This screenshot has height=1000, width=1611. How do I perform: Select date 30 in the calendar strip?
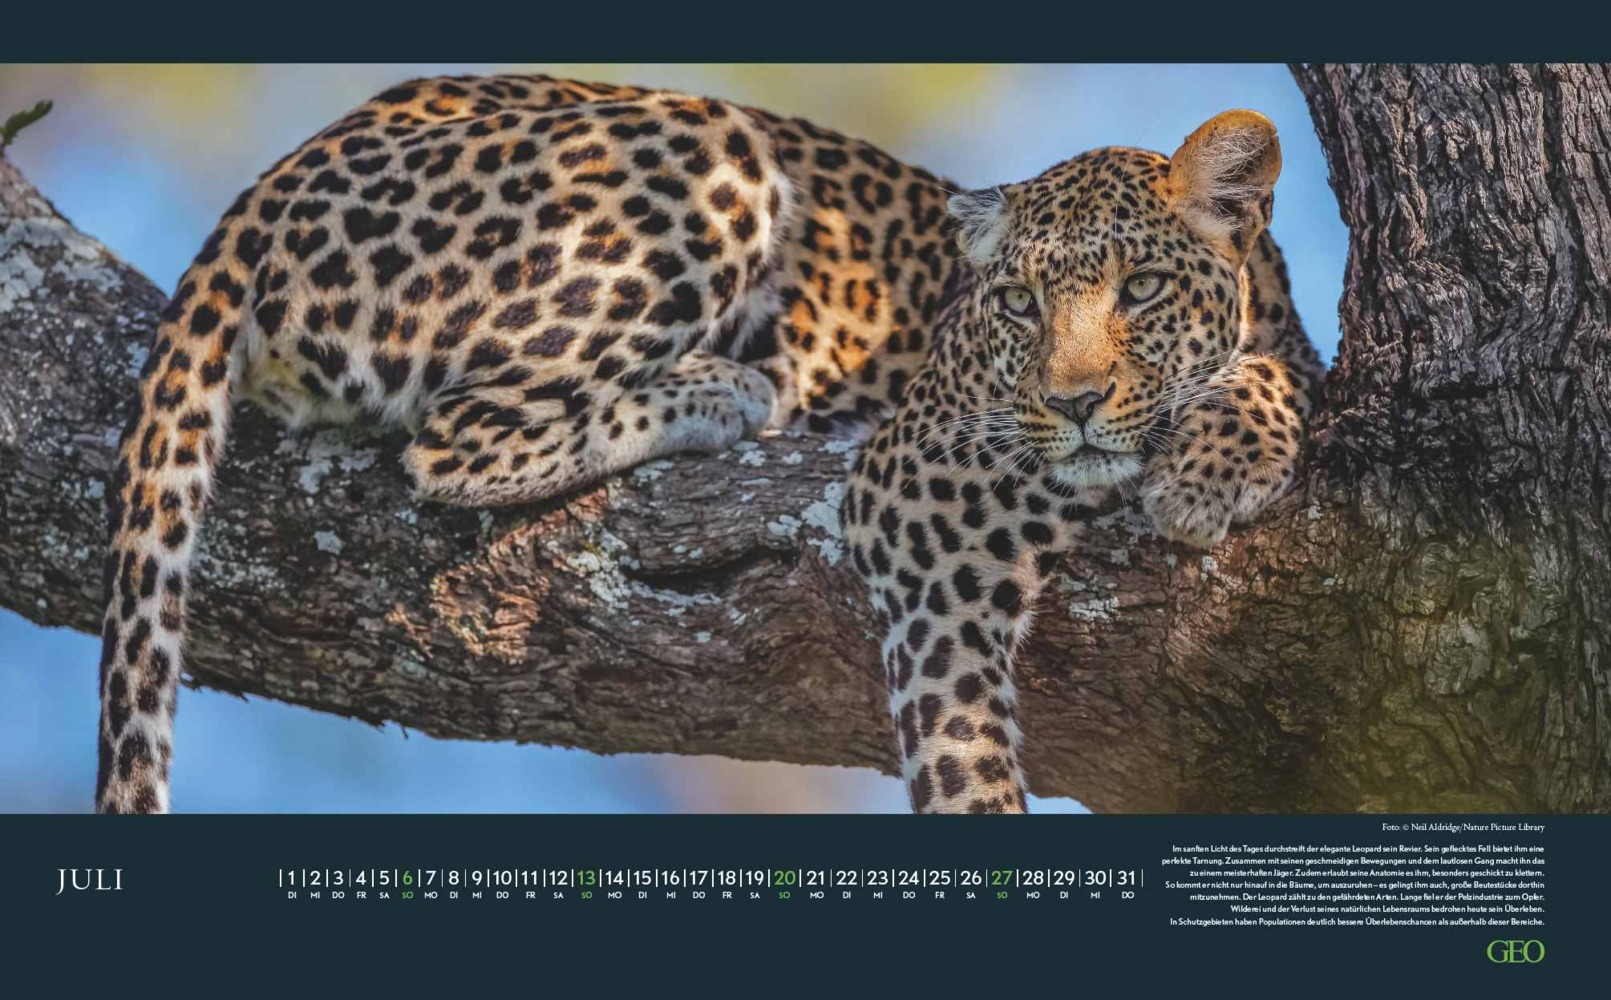pos(1096,878)
